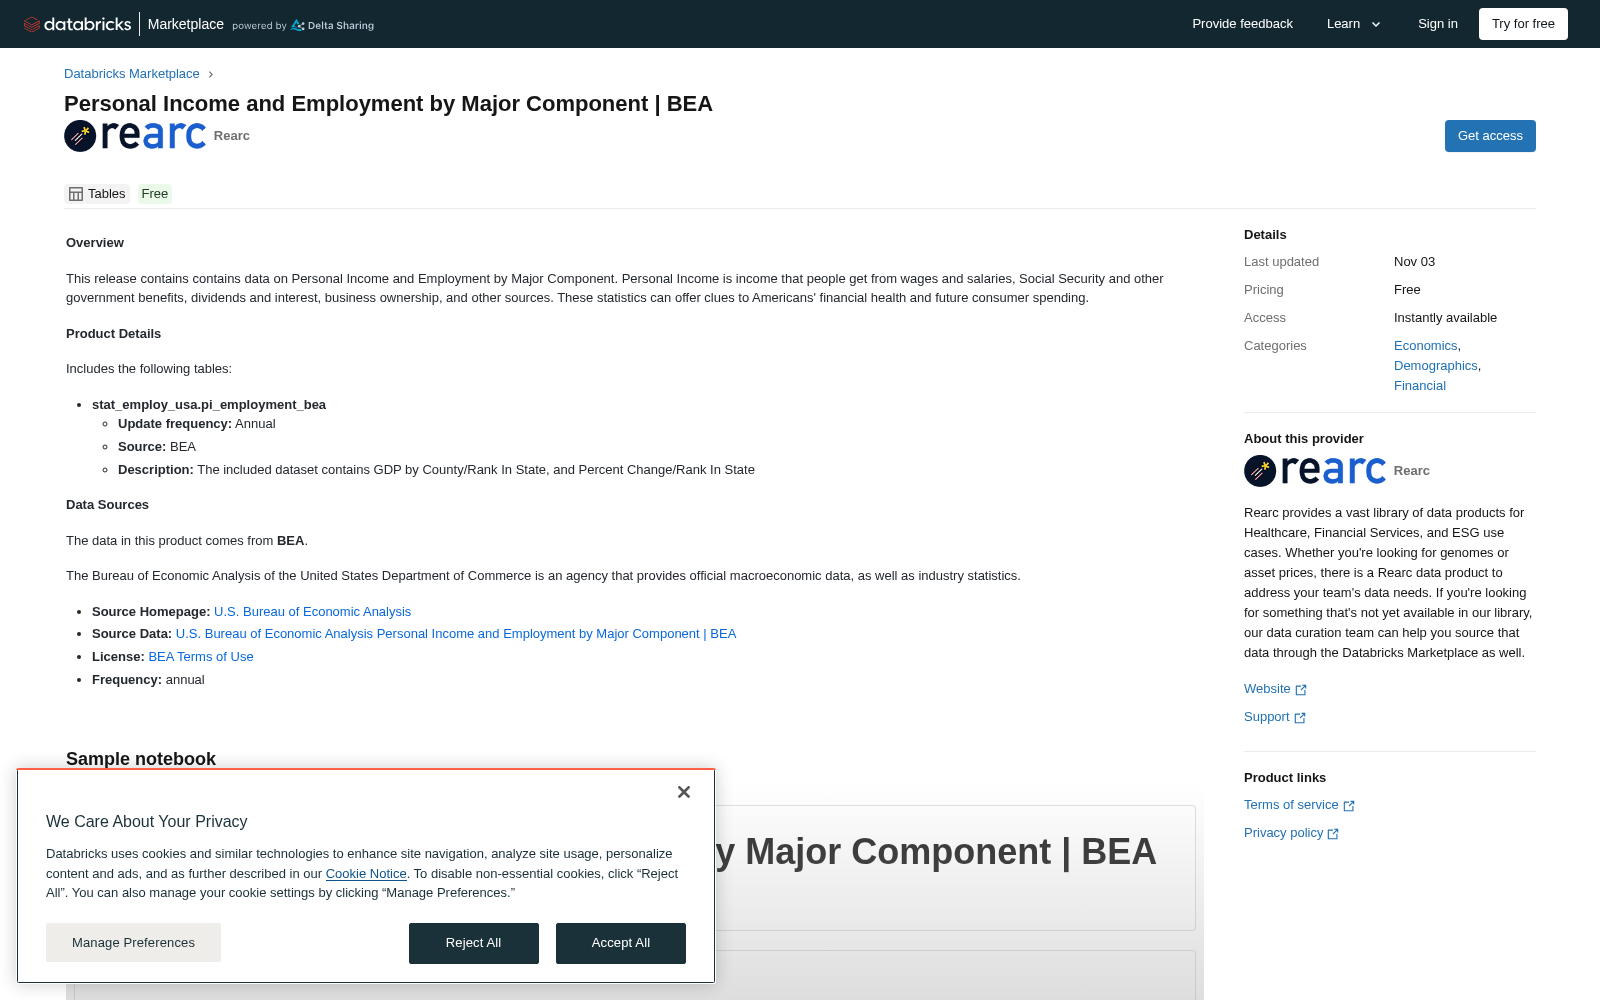Click the Databricks logo in header
Image resolution: width=1600 pixels, height=1000 pixels.
(77, 24)
